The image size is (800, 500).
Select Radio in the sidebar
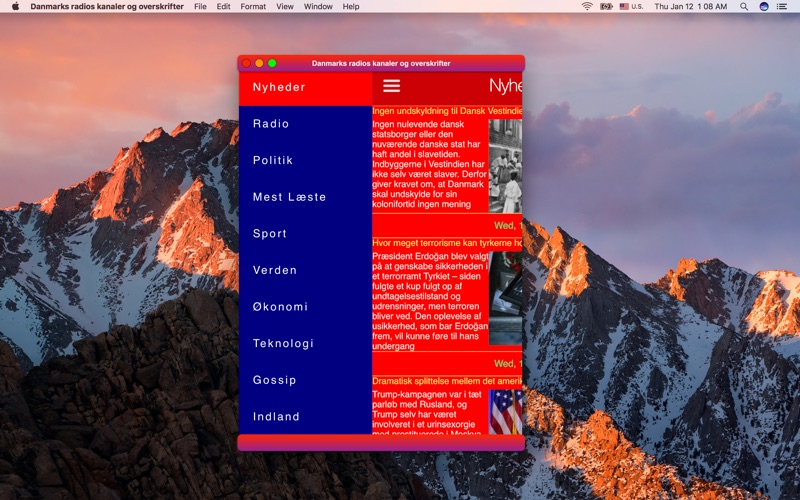pyautogui.click(x=306, y=124)
